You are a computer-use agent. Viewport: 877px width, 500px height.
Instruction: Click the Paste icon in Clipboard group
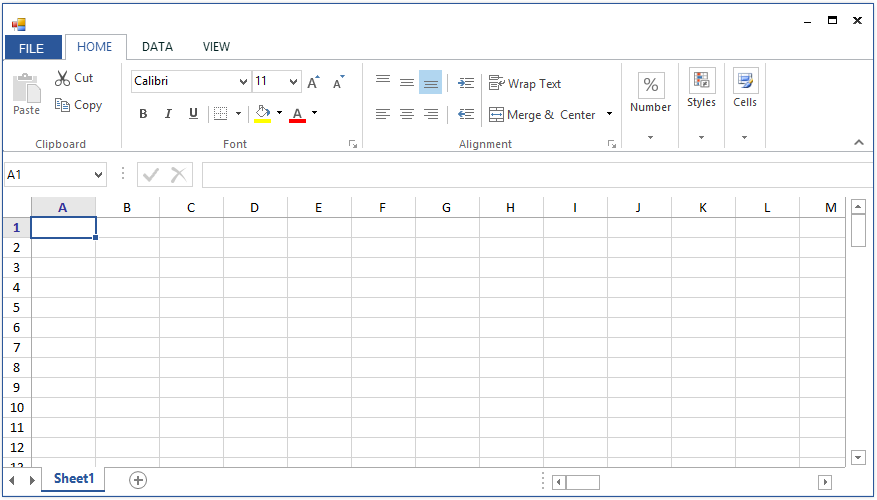coord(26,88)
